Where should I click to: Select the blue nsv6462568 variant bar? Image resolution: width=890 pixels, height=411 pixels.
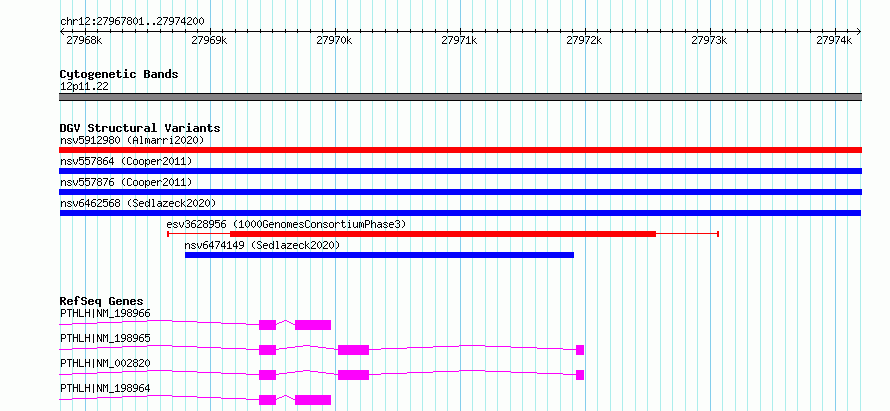click(460, 213)
